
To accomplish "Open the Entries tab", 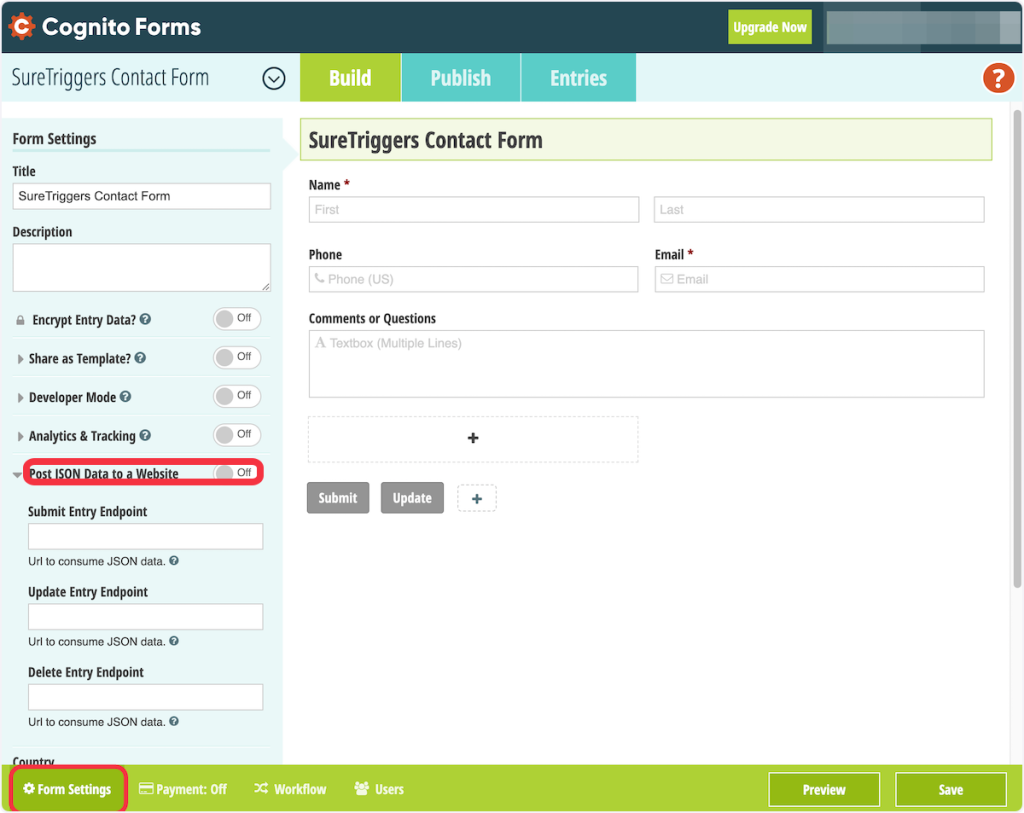I will [578, 78].
